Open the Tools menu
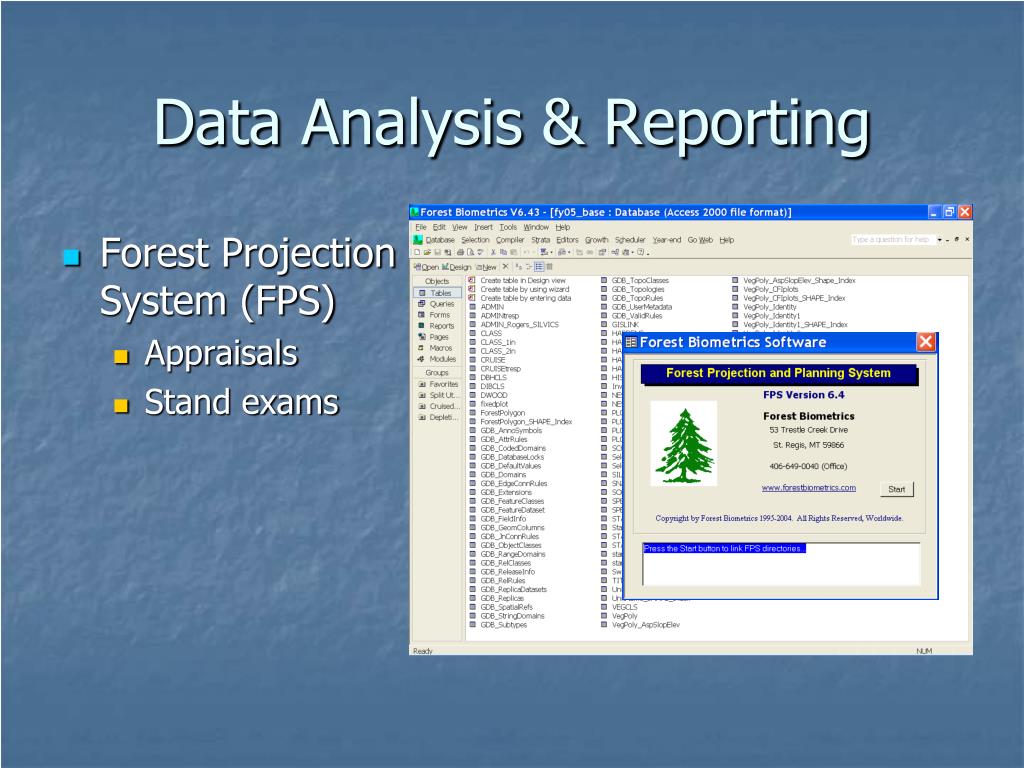The image size is (1024, 768). [x=507, y=227]
